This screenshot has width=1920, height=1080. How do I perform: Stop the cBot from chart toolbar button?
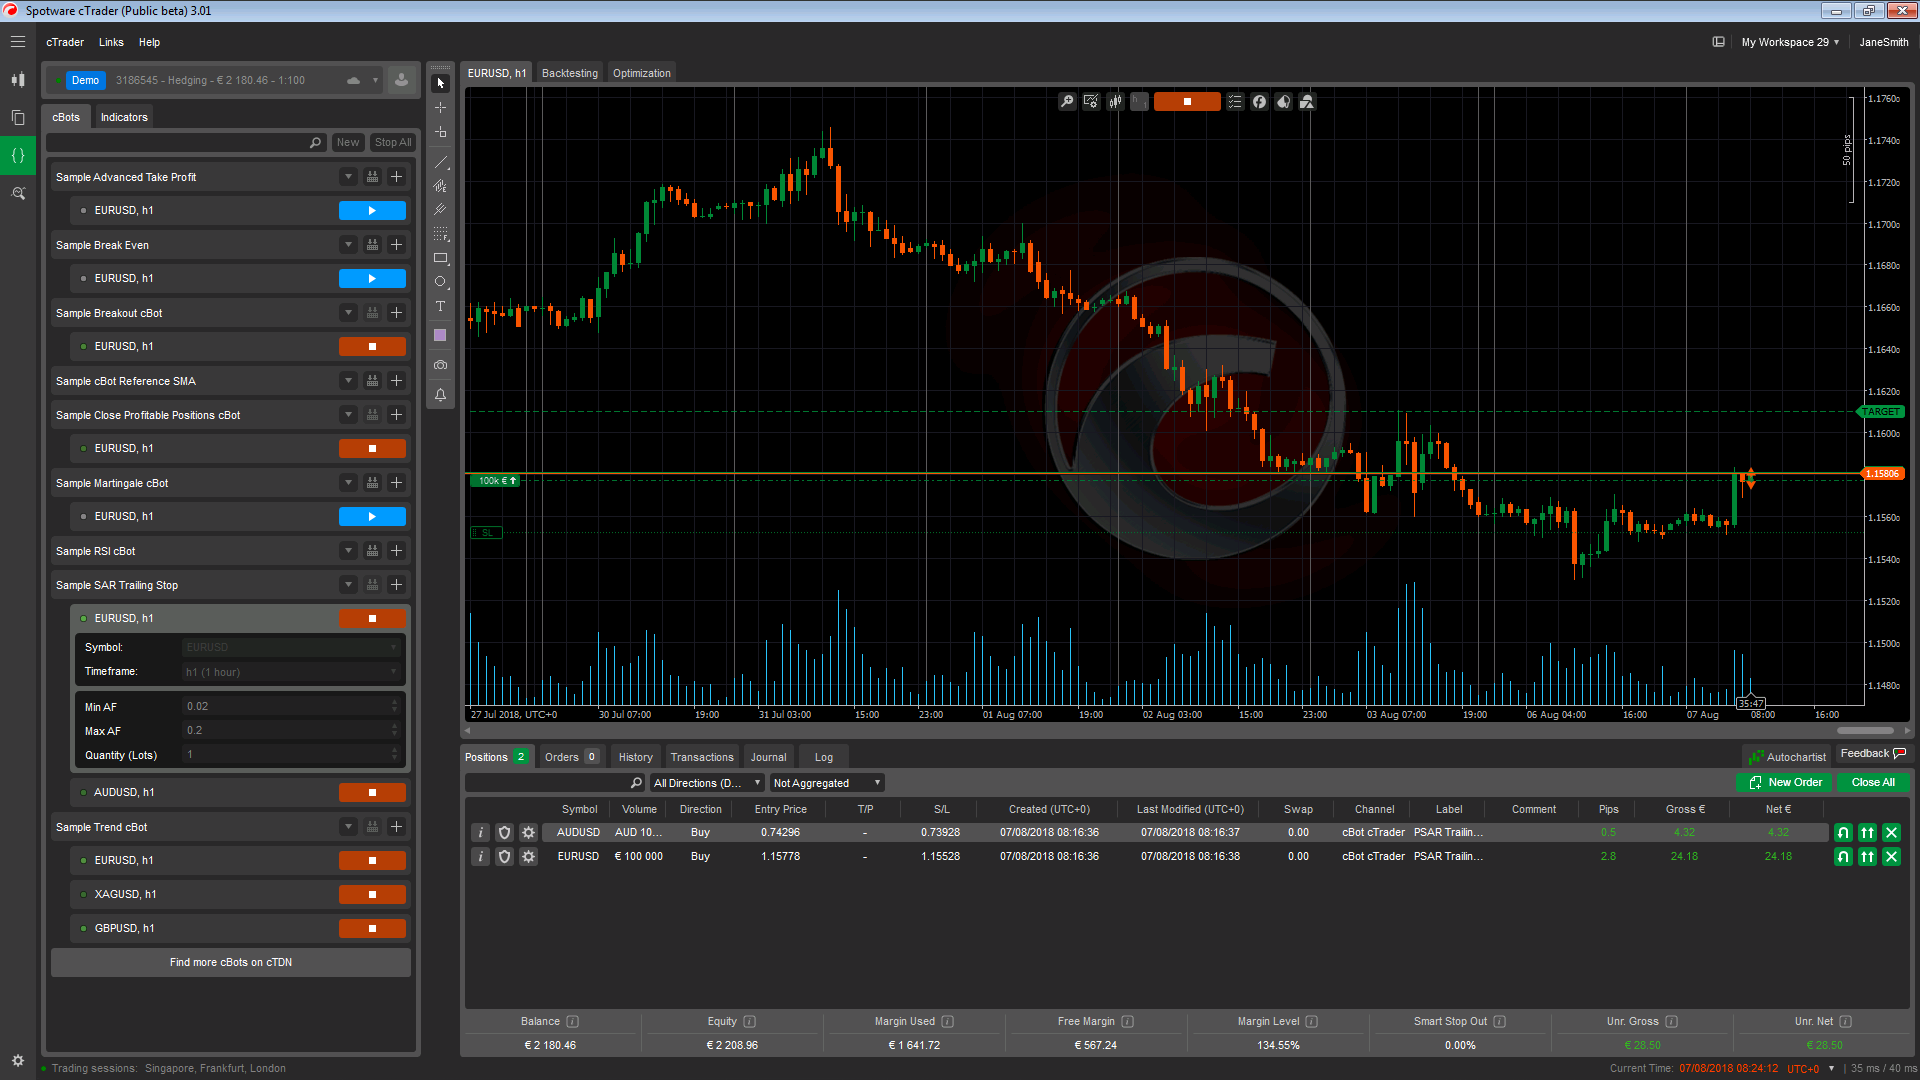tap(1187, 102)
